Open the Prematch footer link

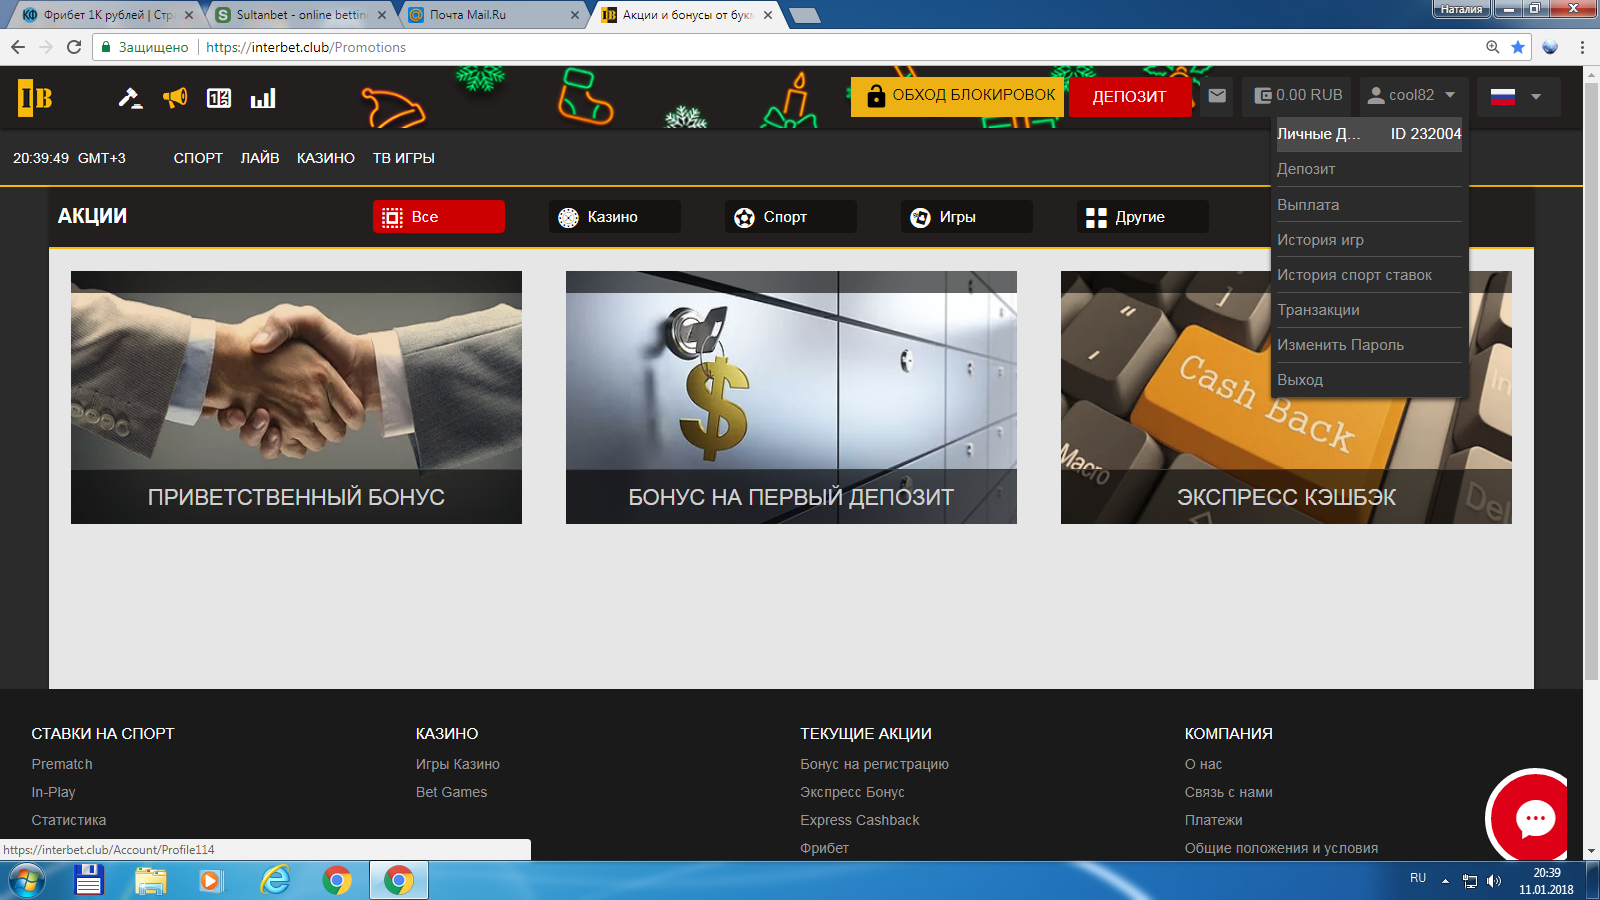[x=62, y=764]
